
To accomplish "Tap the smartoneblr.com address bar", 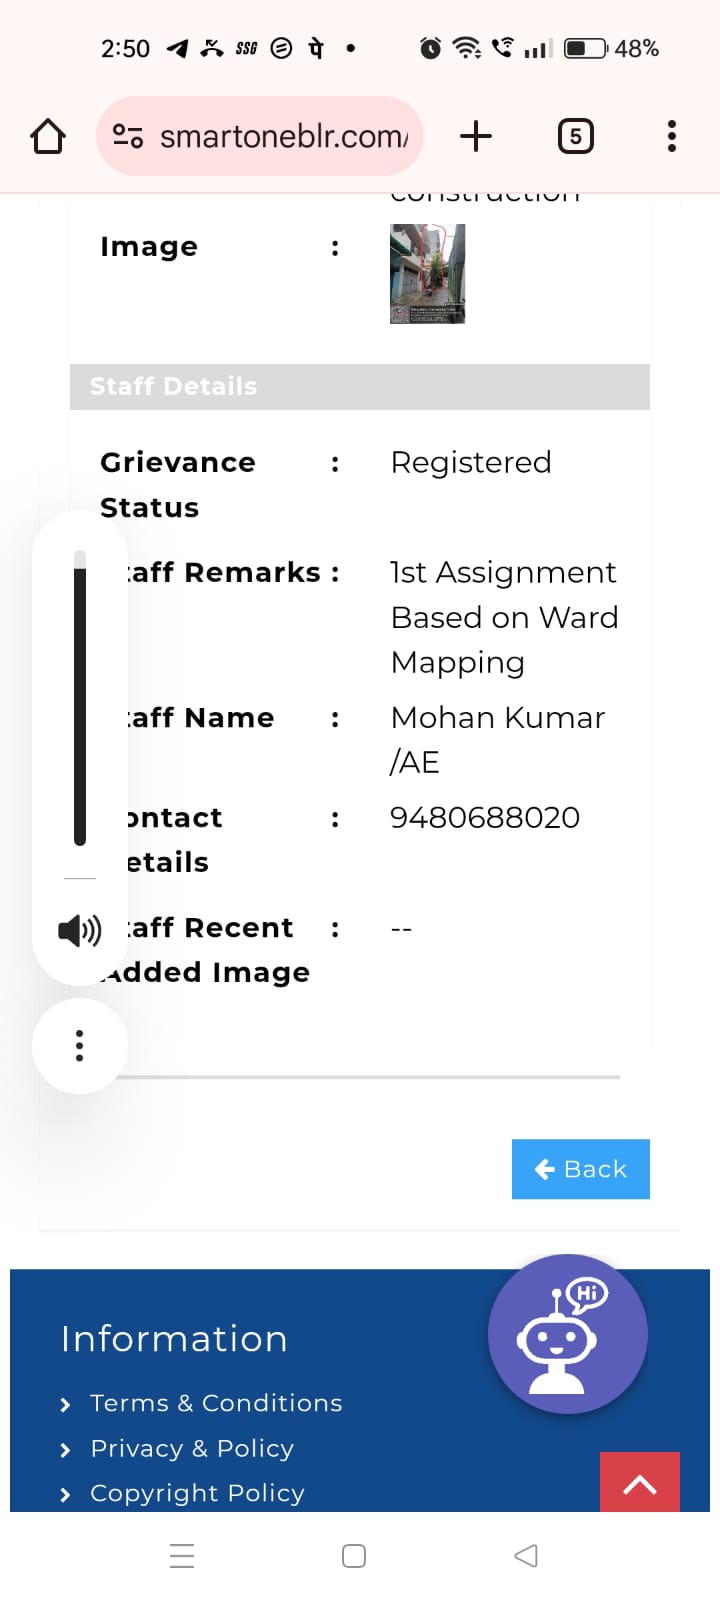I will (x=260, y=136).
